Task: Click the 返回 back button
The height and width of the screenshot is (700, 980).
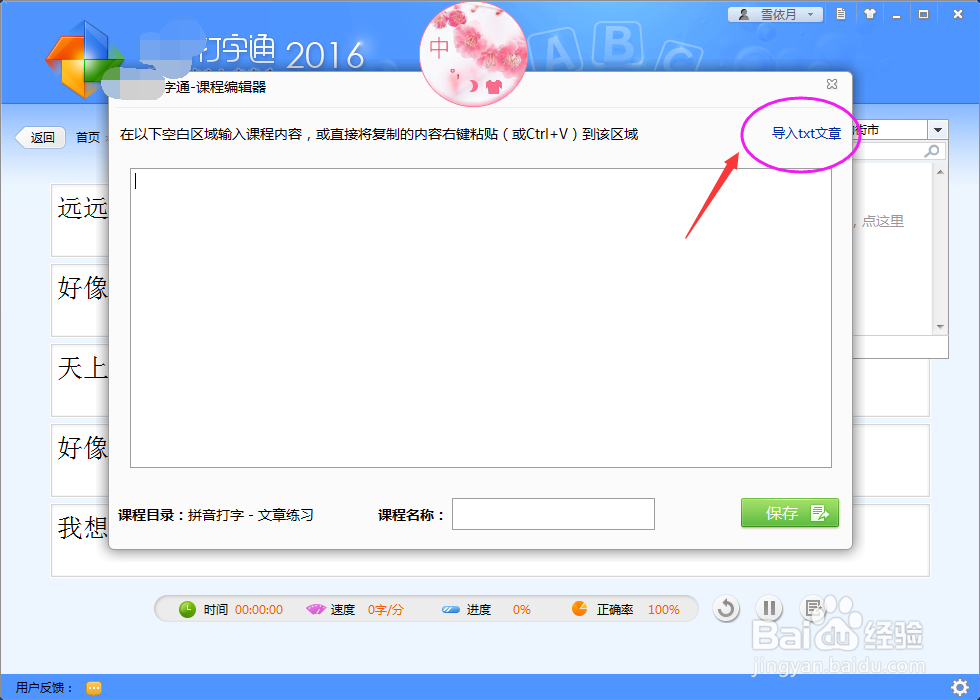Action: (40, 137)
